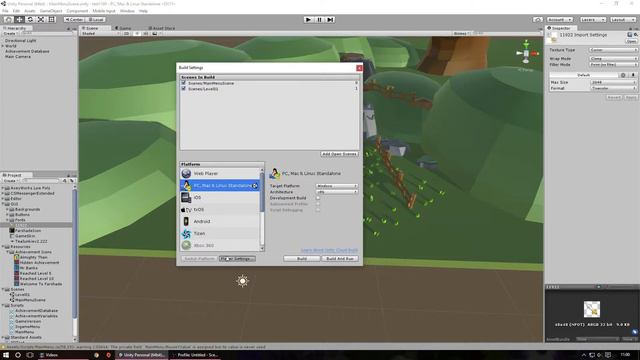The height and width of the screenshot is (360, 640).
Task: Open the Component menu
Action: 77,11
